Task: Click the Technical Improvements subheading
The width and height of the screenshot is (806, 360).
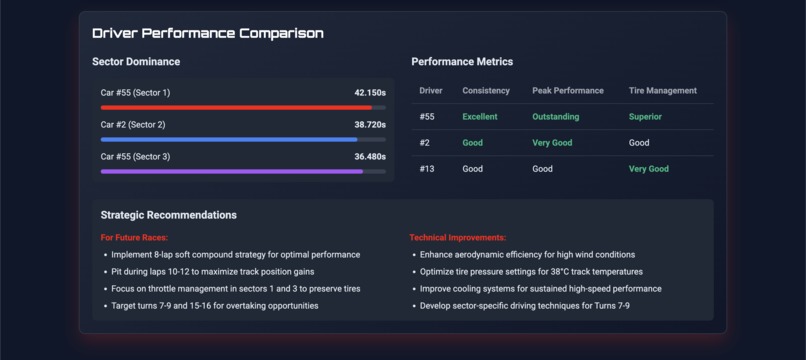Action: point(457,238)
